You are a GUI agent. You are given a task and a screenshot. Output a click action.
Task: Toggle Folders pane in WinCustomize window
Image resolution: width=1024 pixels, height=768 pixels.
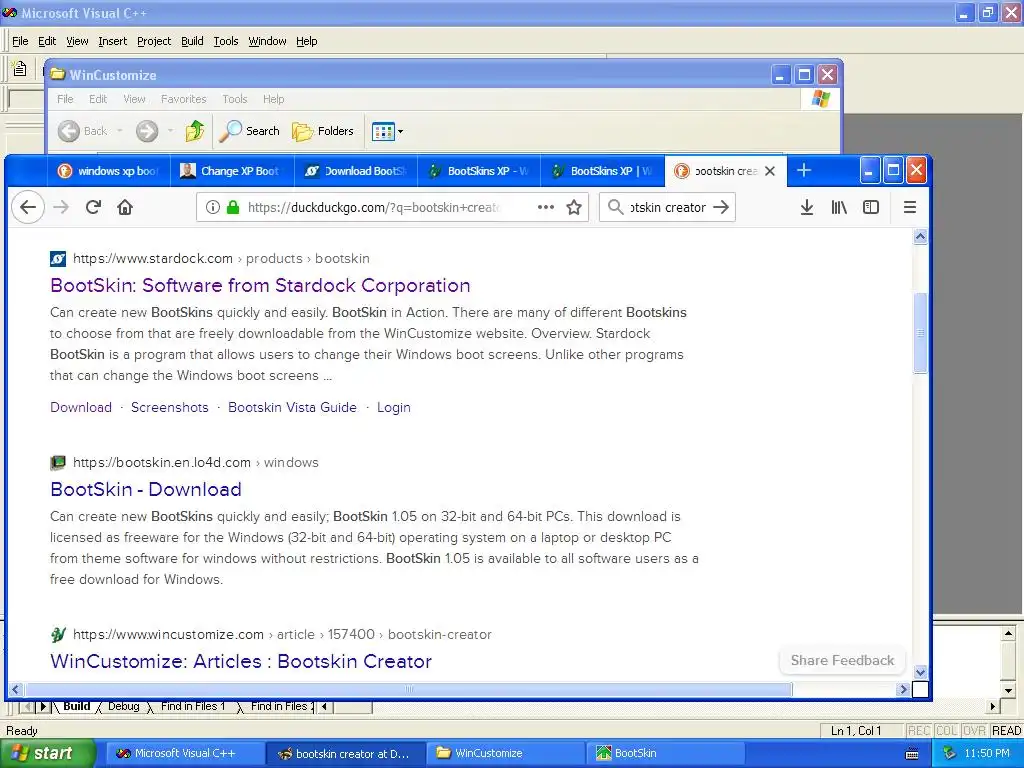click(323, 131)
